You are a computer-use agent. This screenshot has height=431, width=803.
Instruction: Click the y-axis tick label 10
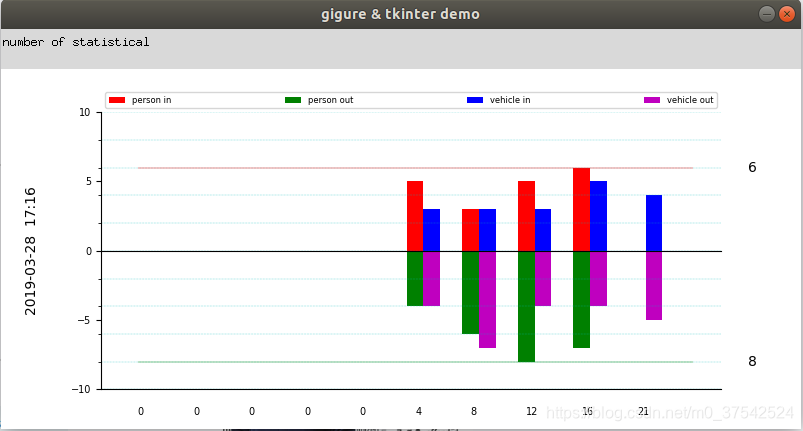[84, 113]
